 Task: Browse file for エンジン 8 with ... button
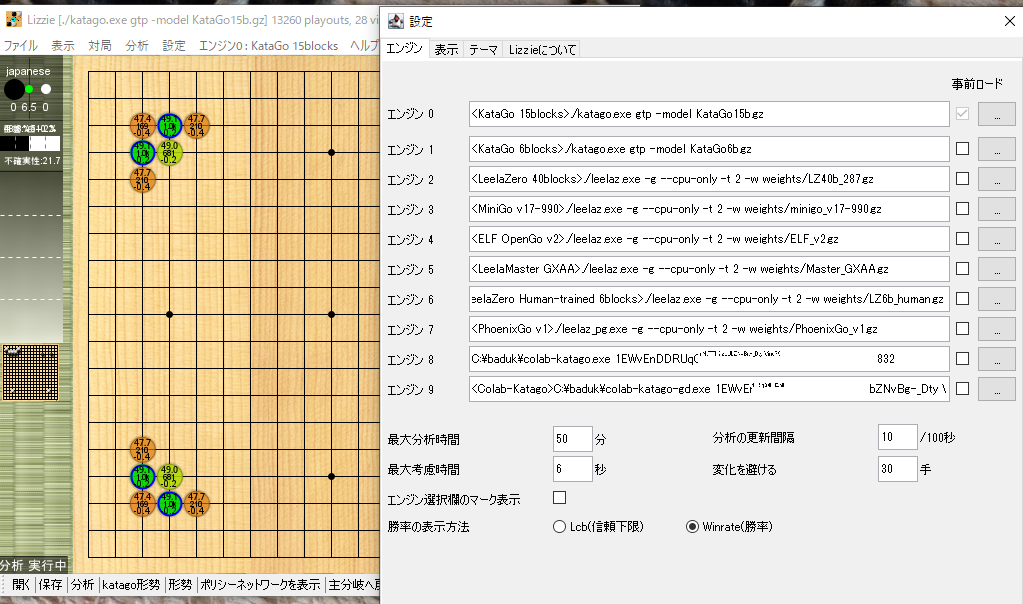996,359
